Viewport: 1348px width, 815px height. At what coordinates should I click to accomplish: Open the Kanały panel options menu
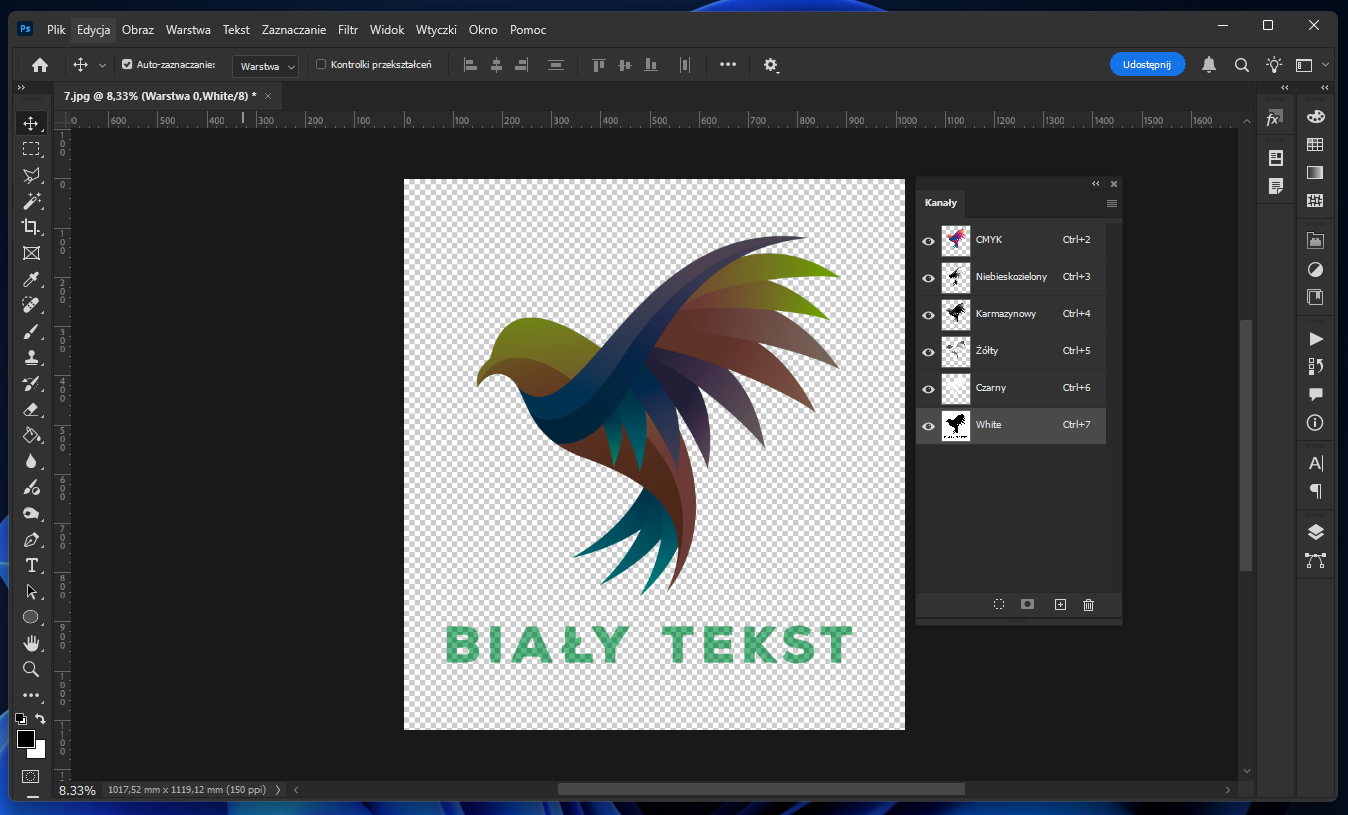1111,203
